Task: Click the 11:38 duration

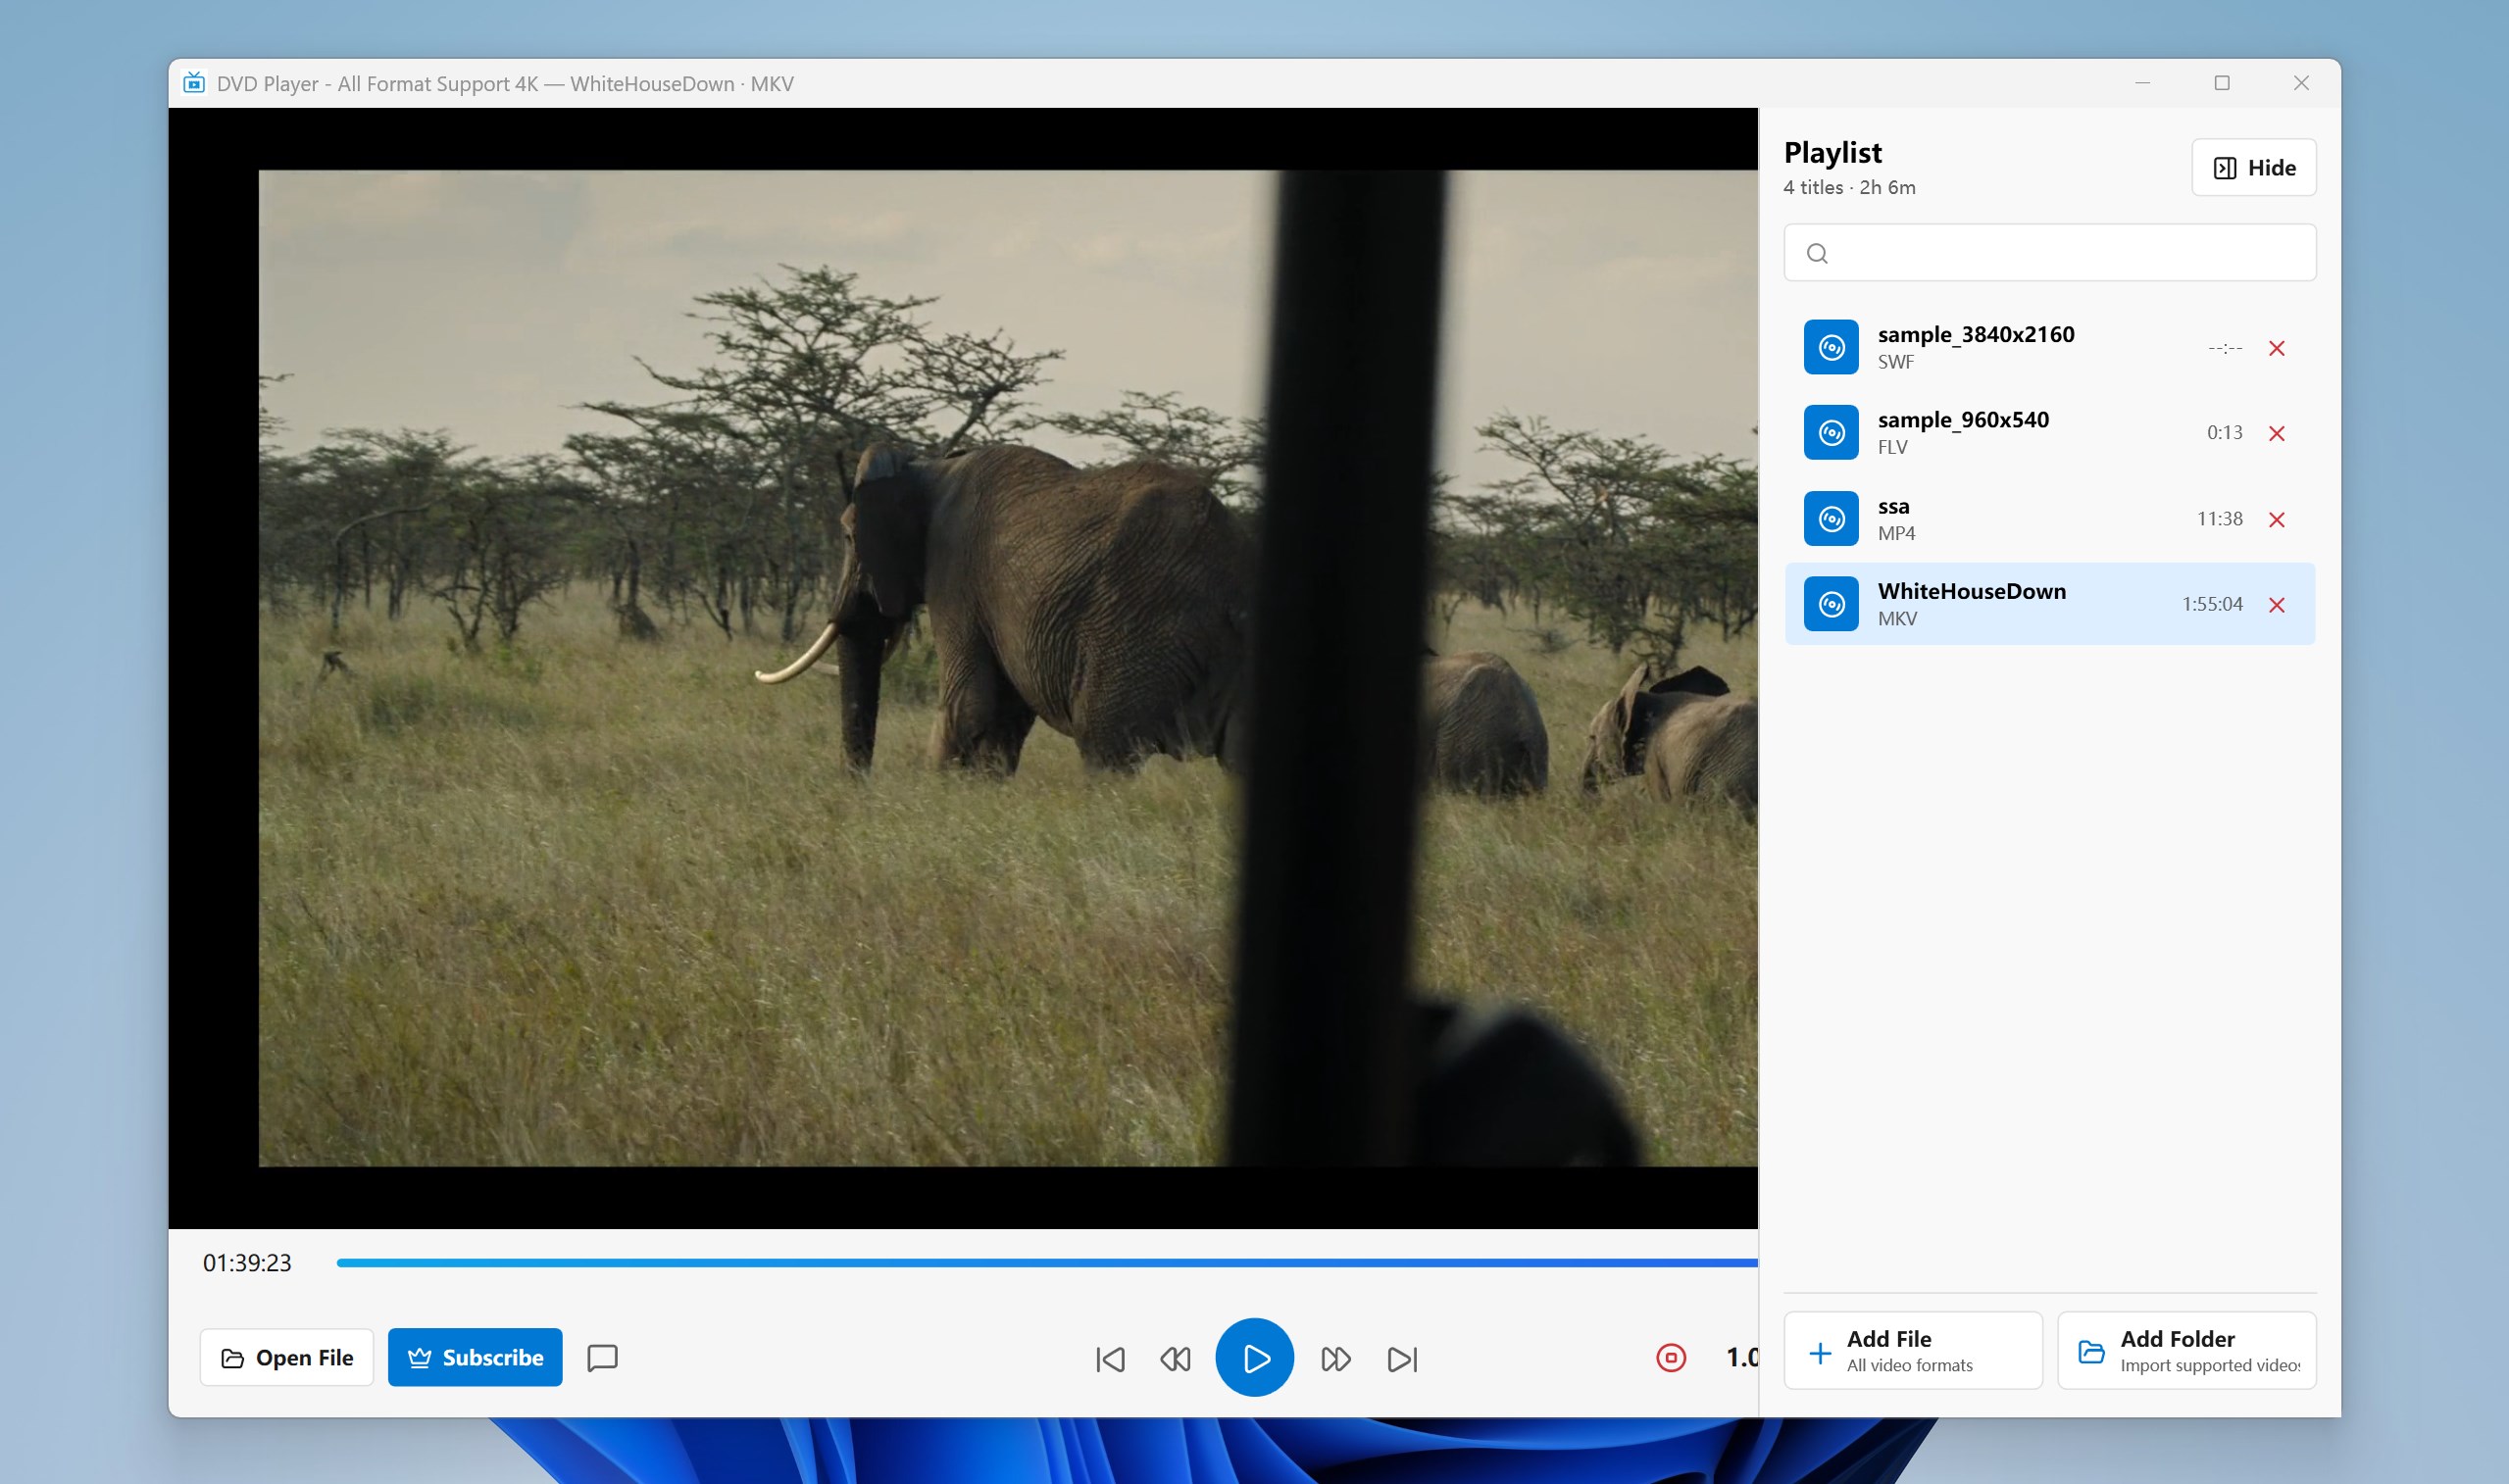Action: [x=2219, y=518]
